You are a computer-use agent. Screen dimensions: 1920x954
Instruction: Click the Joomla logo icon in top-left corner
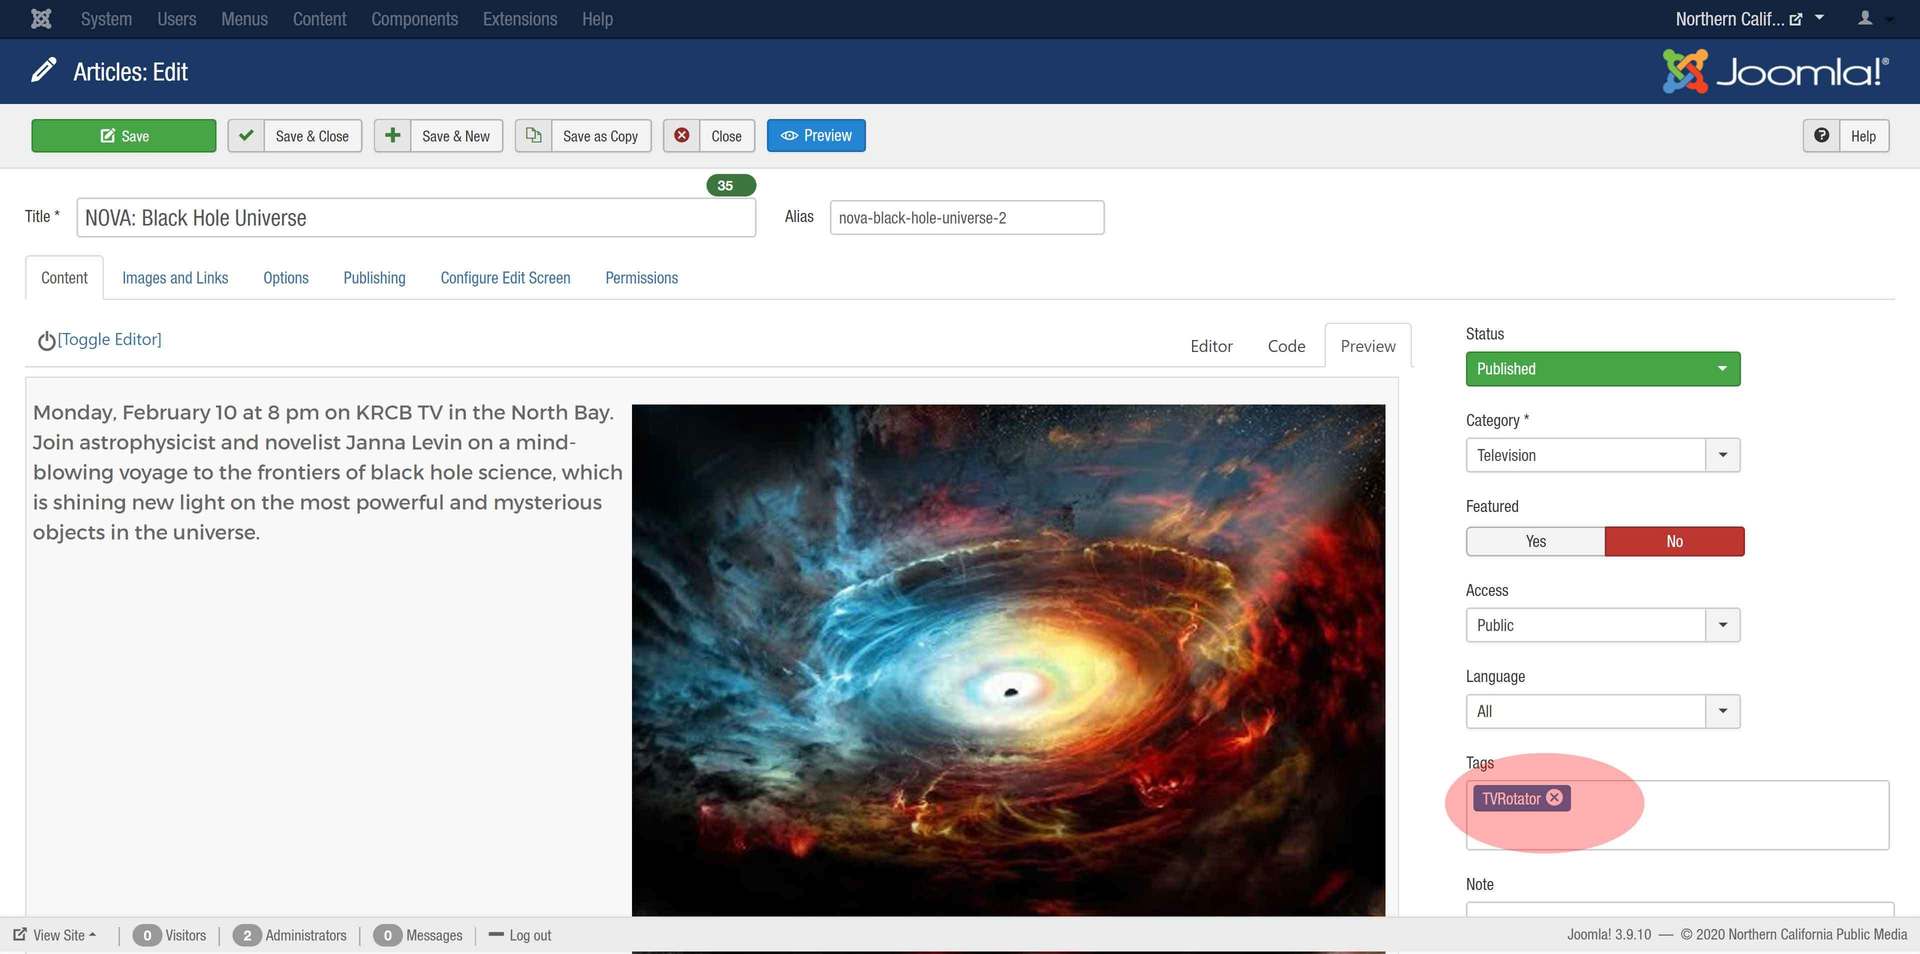(x=41, y=19)
